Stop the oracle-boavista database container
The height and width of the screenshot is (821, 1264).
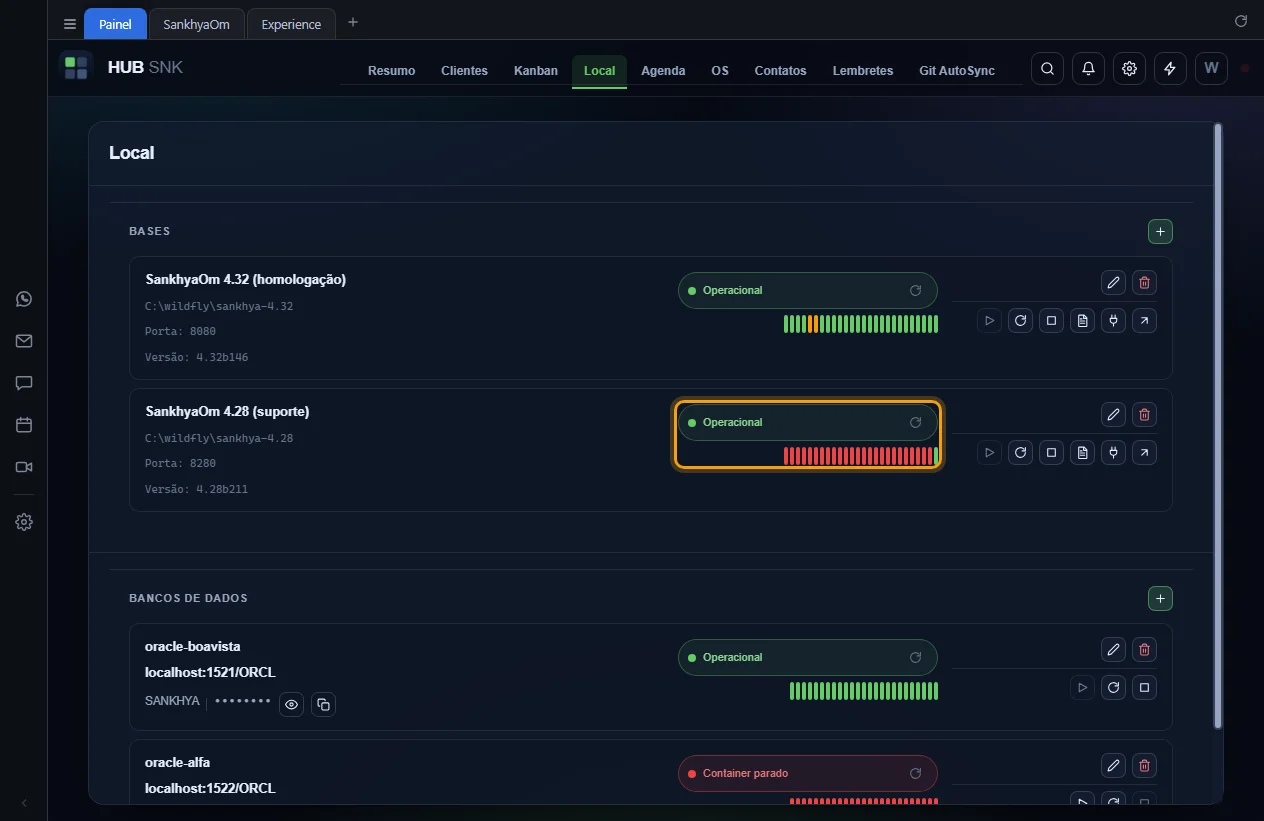(1145, 688)
